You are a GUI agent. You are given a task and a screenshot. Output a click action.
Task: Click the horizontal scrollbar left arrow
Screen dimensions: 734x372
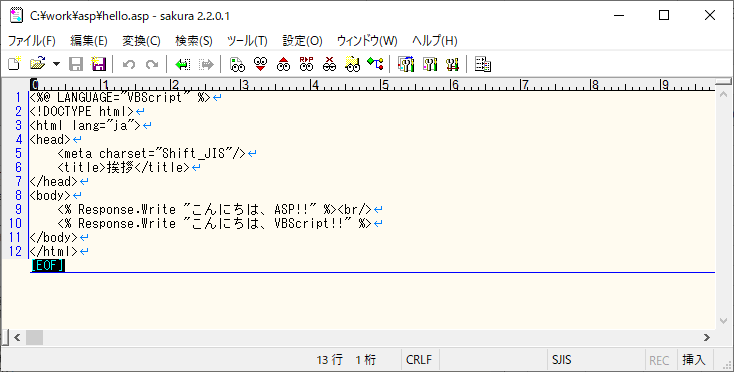[x=17, y=337]
